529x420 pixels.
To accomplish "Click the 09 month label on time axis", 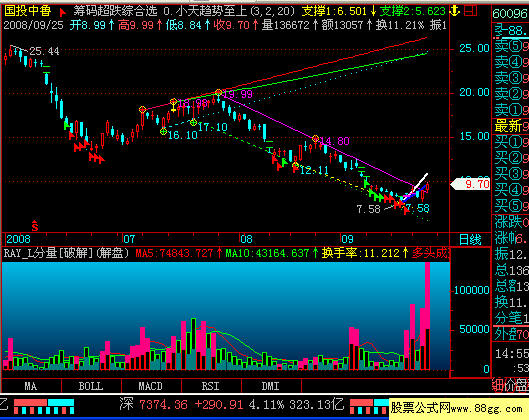I will click(x=347, y=239).
